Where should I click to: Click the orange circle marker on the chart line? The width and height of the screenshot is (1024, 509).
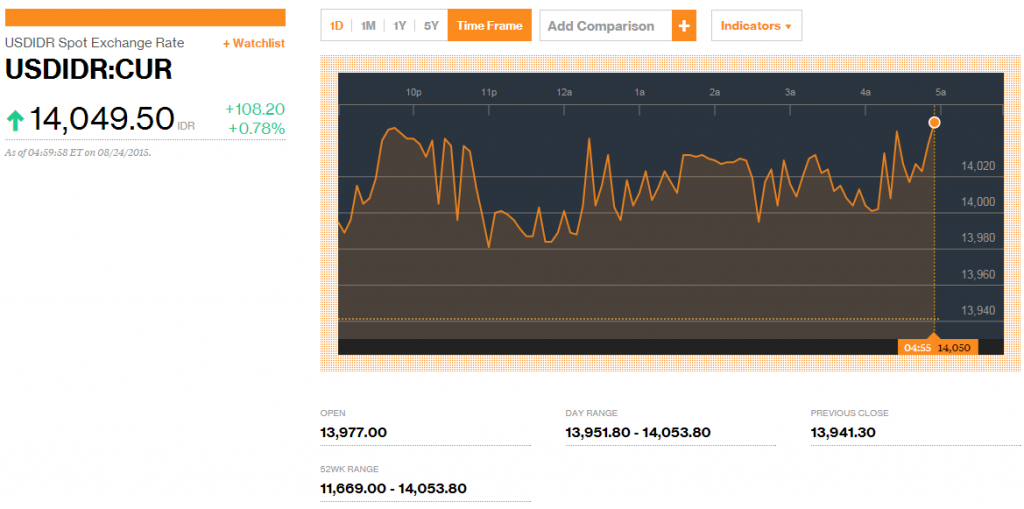[x=934, y=122]
